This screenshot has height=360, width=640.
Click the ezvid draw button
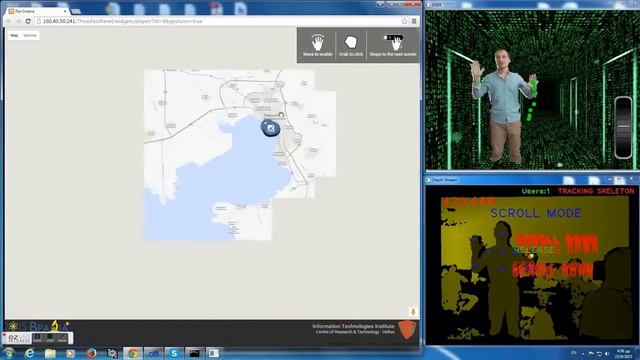tap(62, 338)
